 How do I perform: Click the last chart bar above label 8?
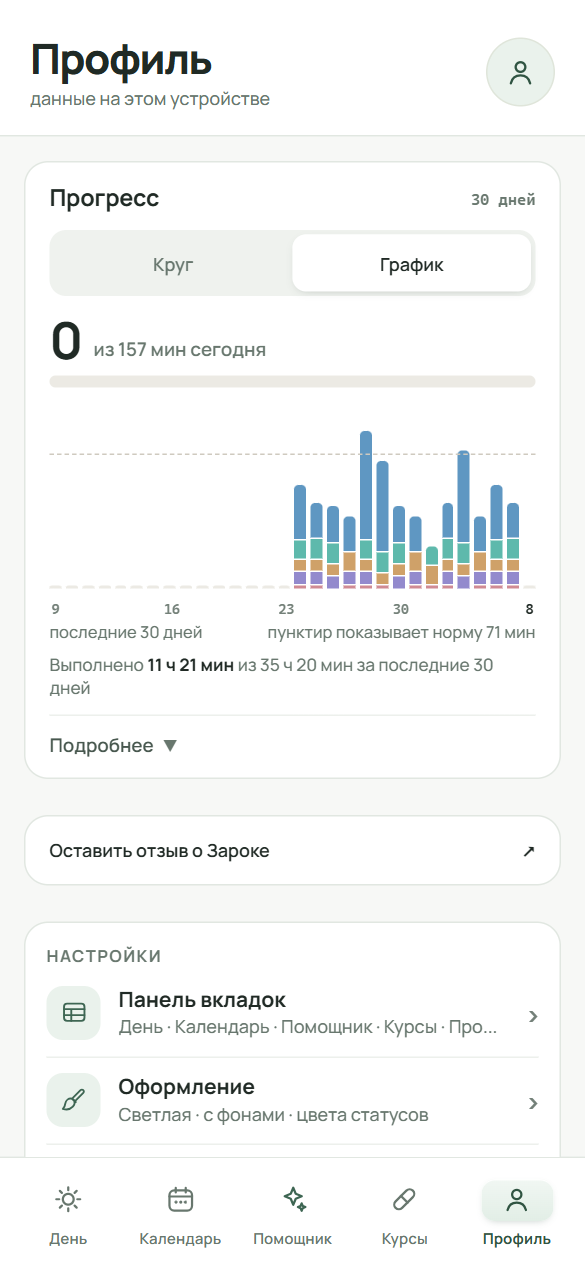513,545
